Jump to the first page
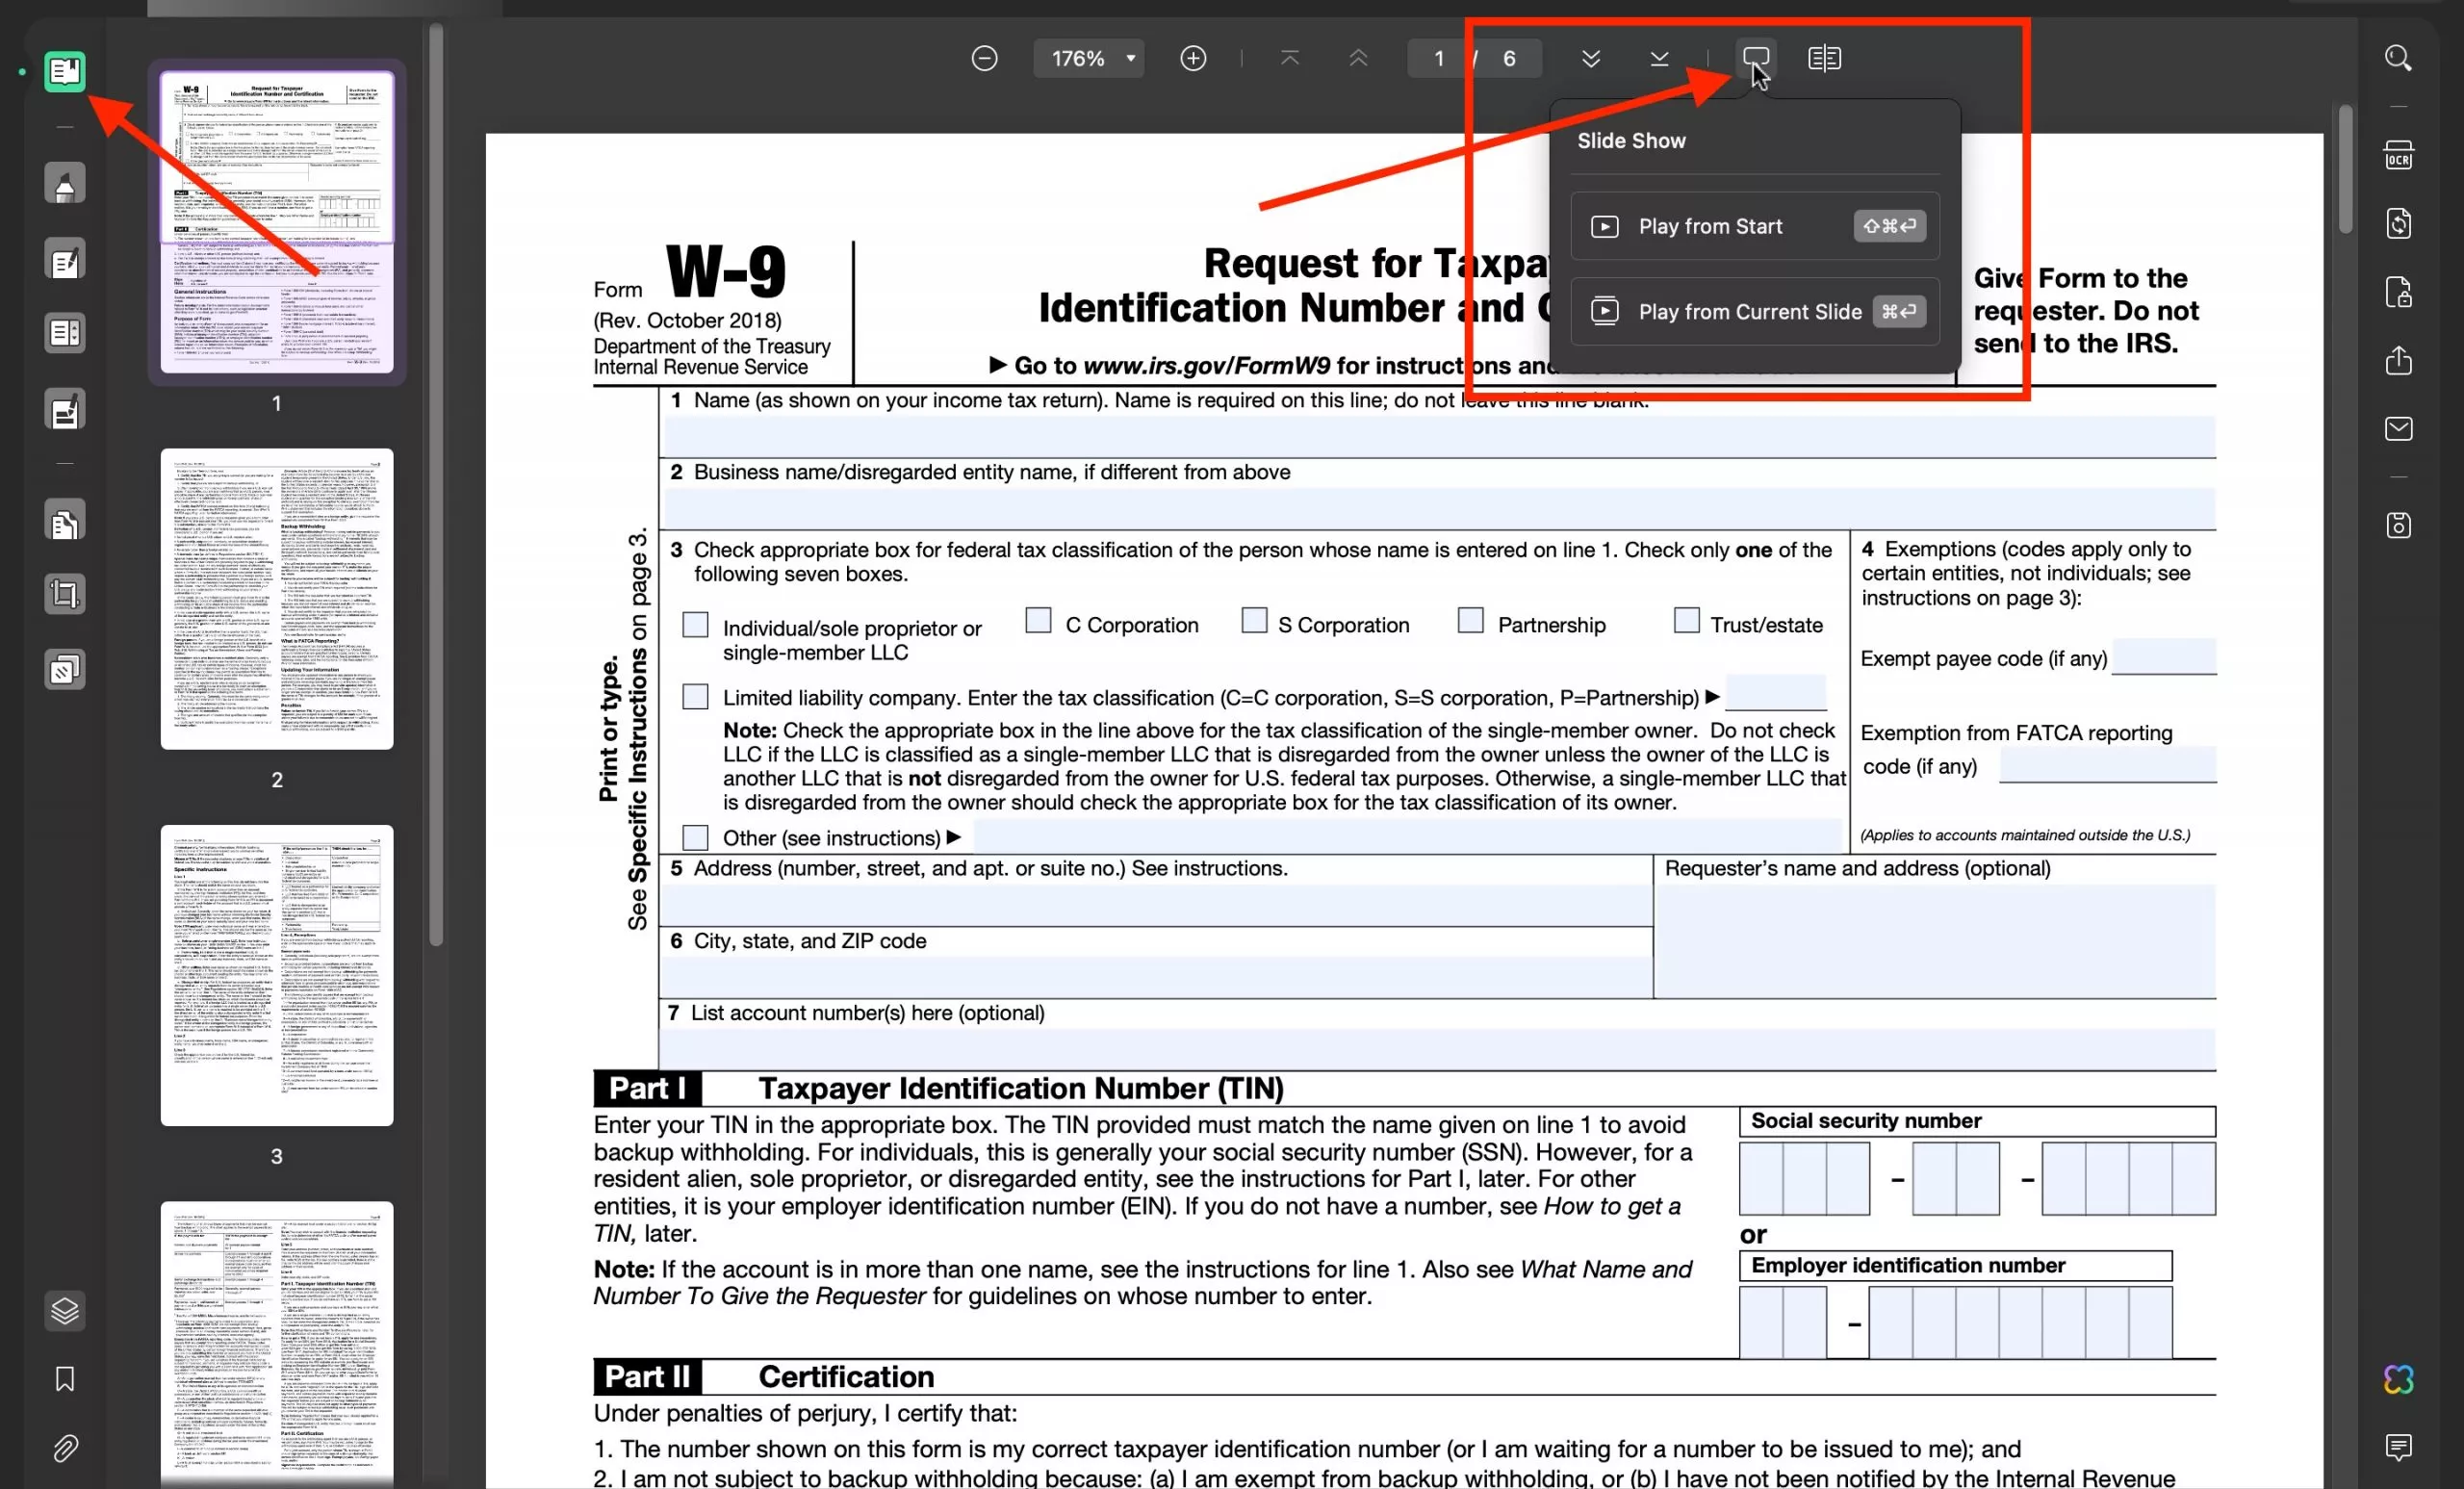This screenshot has height=1489, width=2464. click(1290, 58)
